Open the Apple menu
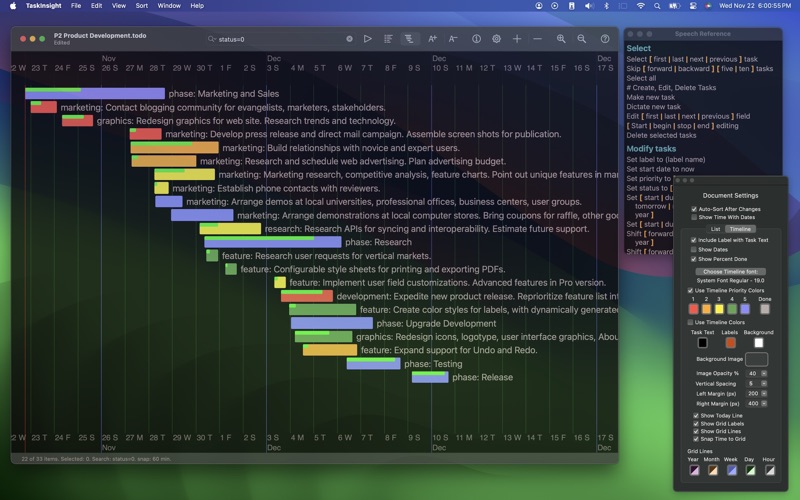The image size is (800, 500). coord(13,6)
